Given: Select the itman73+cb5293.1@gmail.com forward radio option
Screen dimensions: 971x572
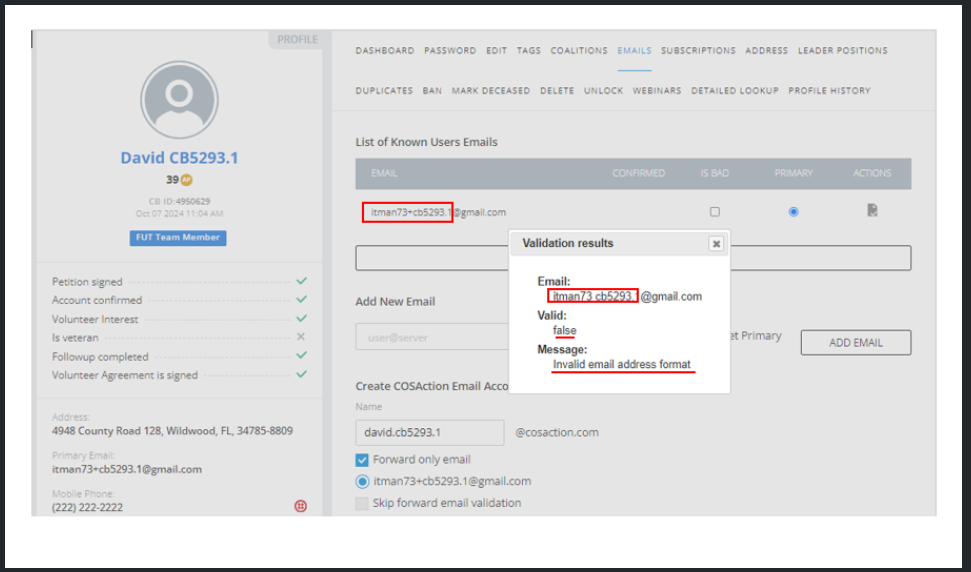Looking at the screenshot, I should coord(362,481).
